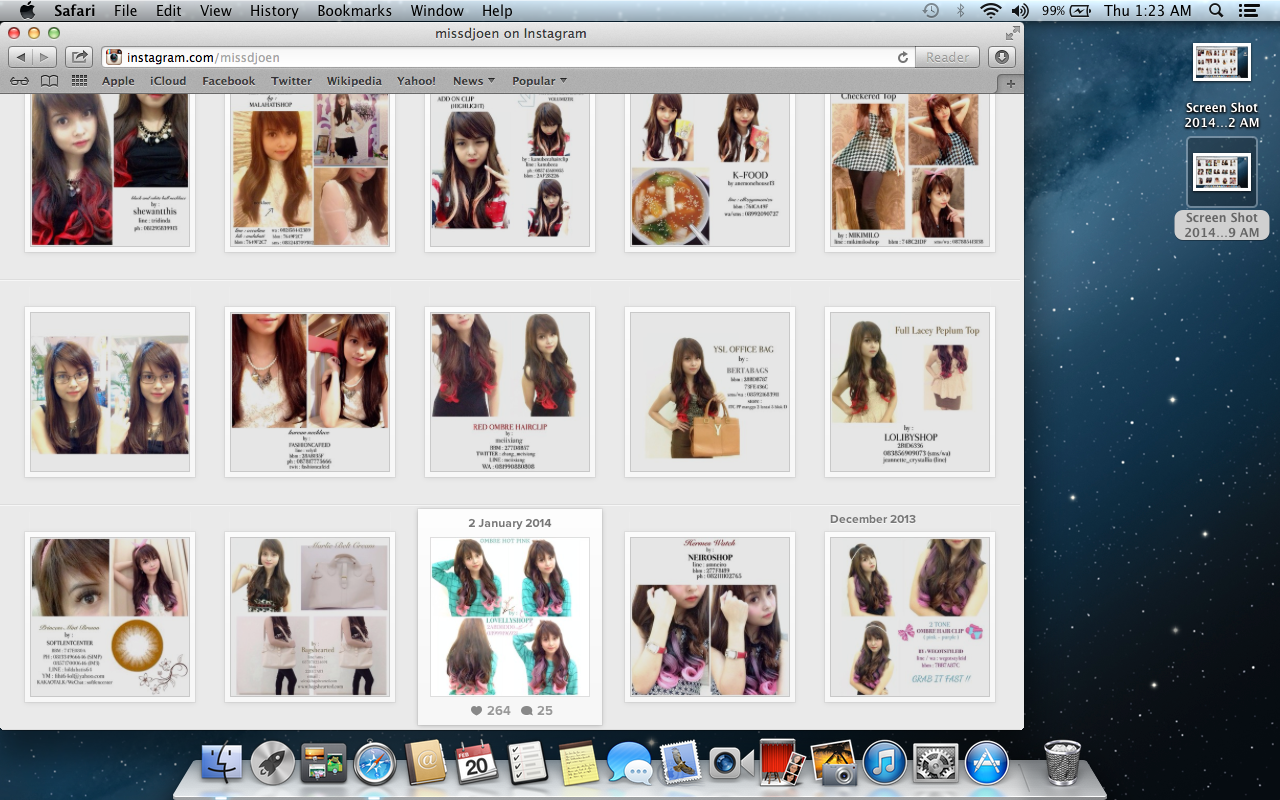Click the Reader button in address bar

[947, 57]
